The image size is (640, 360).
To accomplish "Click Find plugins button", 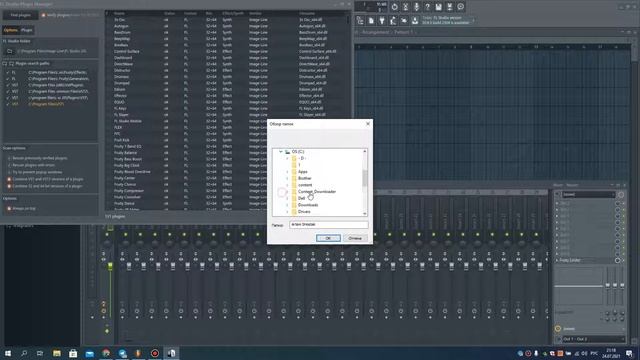I will click(20, 15).
